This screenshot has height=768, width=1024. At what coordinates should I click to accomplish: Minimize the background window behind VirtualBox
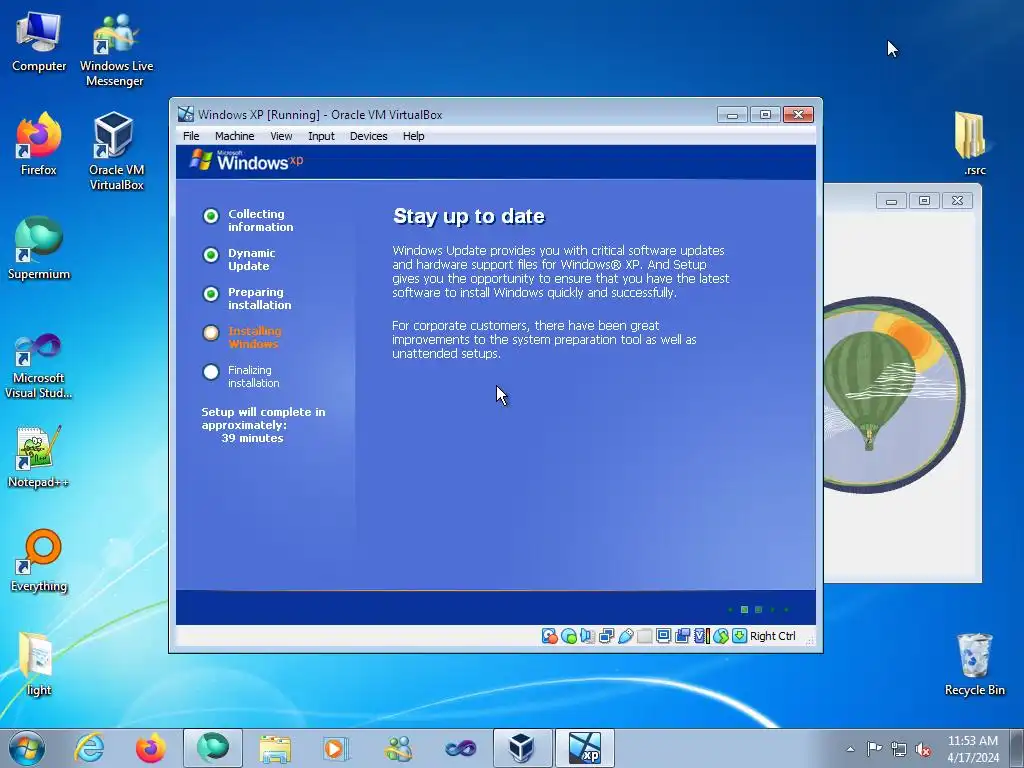tap(891, 200)
